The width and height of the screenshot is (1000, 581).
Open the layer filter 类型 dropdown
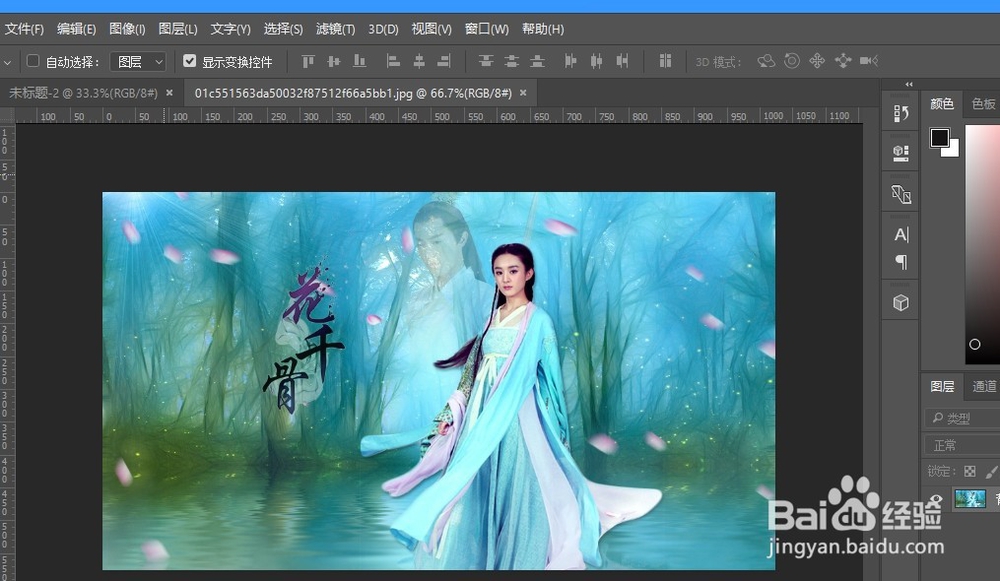pyautogui.click(x=962, y=418)
